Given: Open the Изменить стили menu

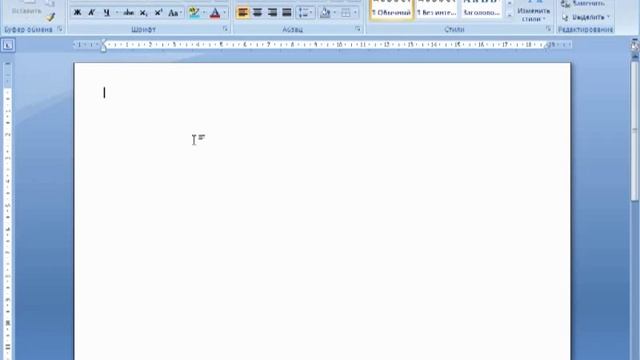Looking at the screenshot, I should [533, 11].
